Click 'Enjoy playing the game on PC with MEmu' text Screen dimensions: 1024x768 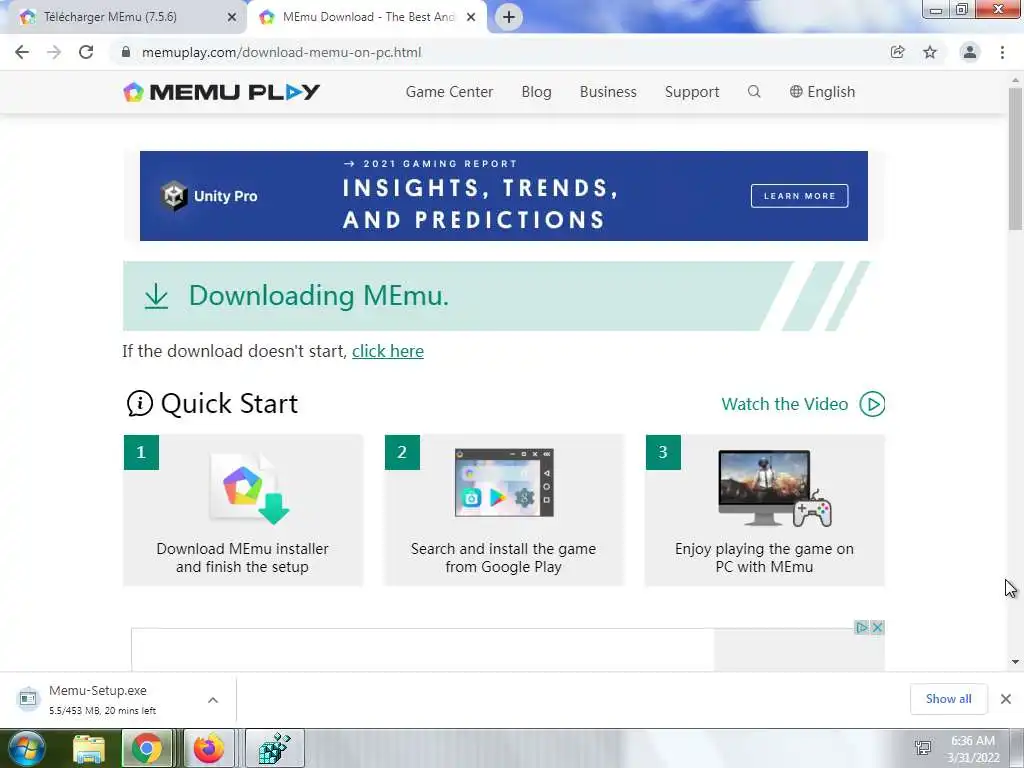pyautogui.click(x=764, y=558)
